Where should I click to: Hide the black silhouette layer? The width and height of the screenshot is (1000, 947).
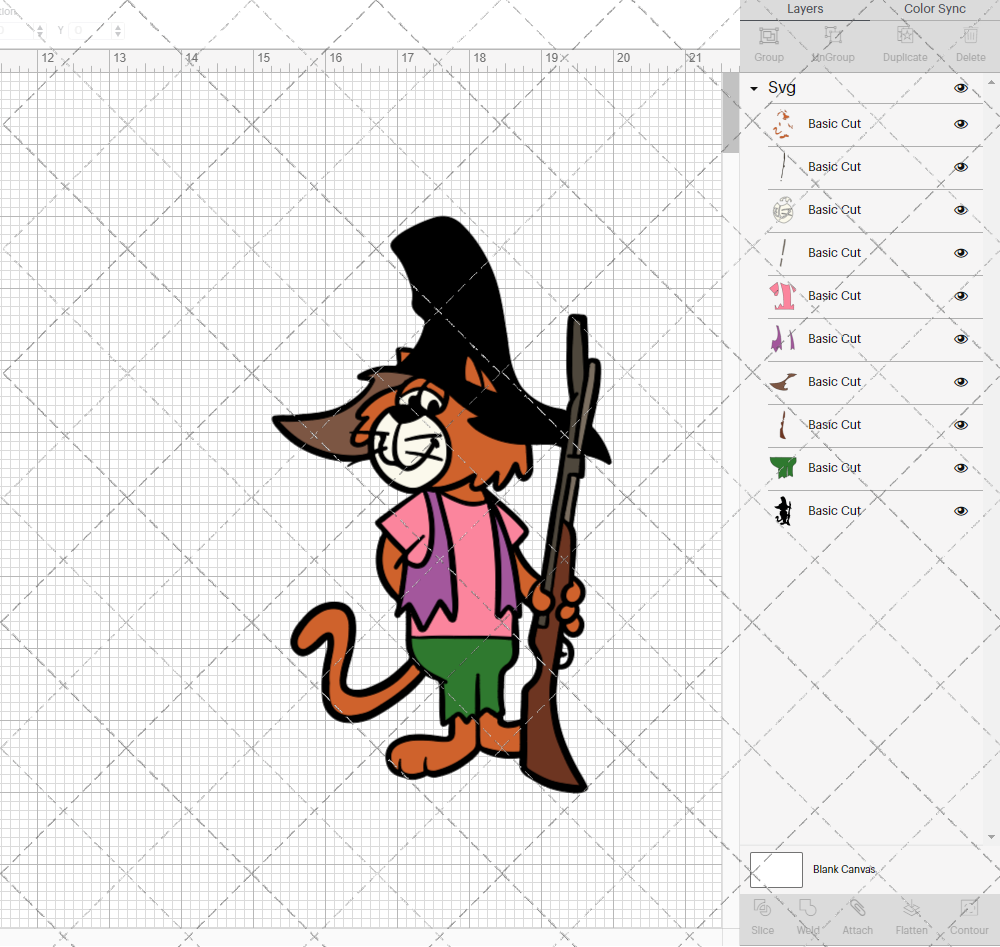[x=960, y=511]
